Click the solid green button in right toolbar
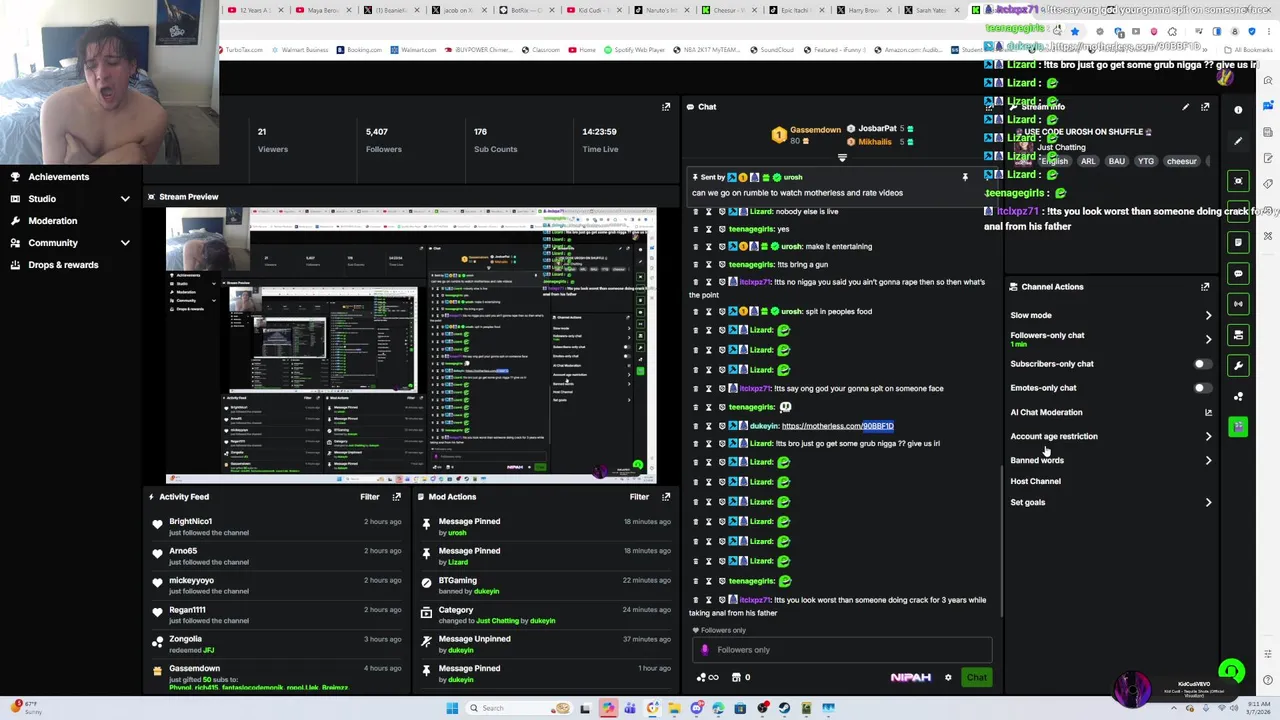This screenshot has width=1280, height=720. coord(1238,427)
